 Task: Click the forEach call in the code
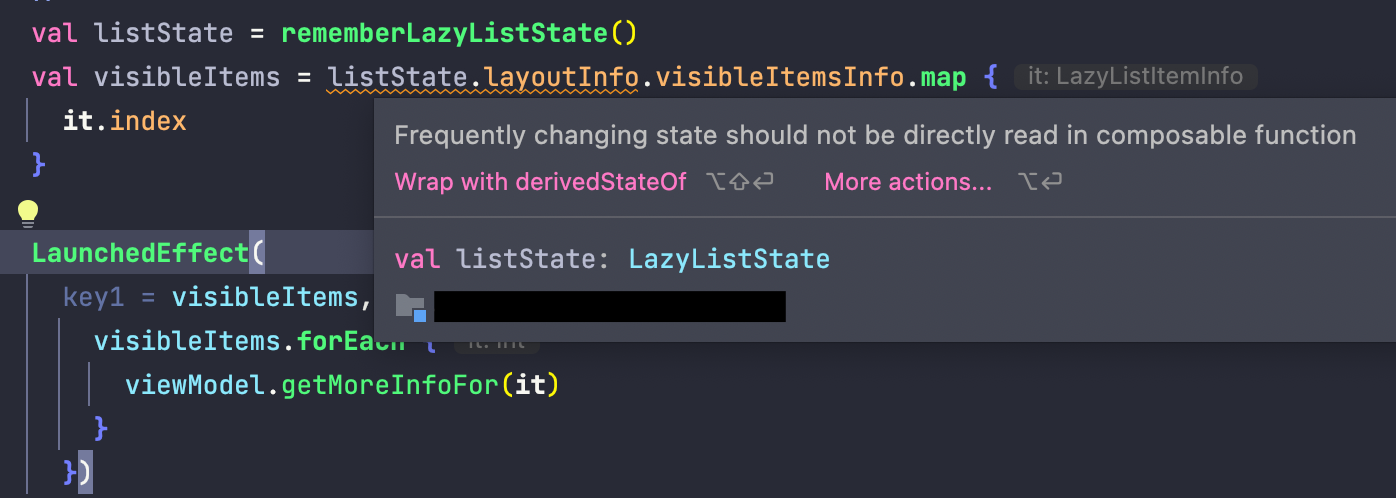[x=350, y=341]
